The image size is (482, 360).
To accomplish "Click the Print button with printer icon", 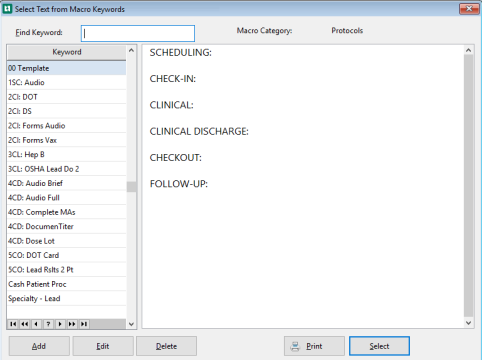I will pyautogui.click(x=314, y=346).
